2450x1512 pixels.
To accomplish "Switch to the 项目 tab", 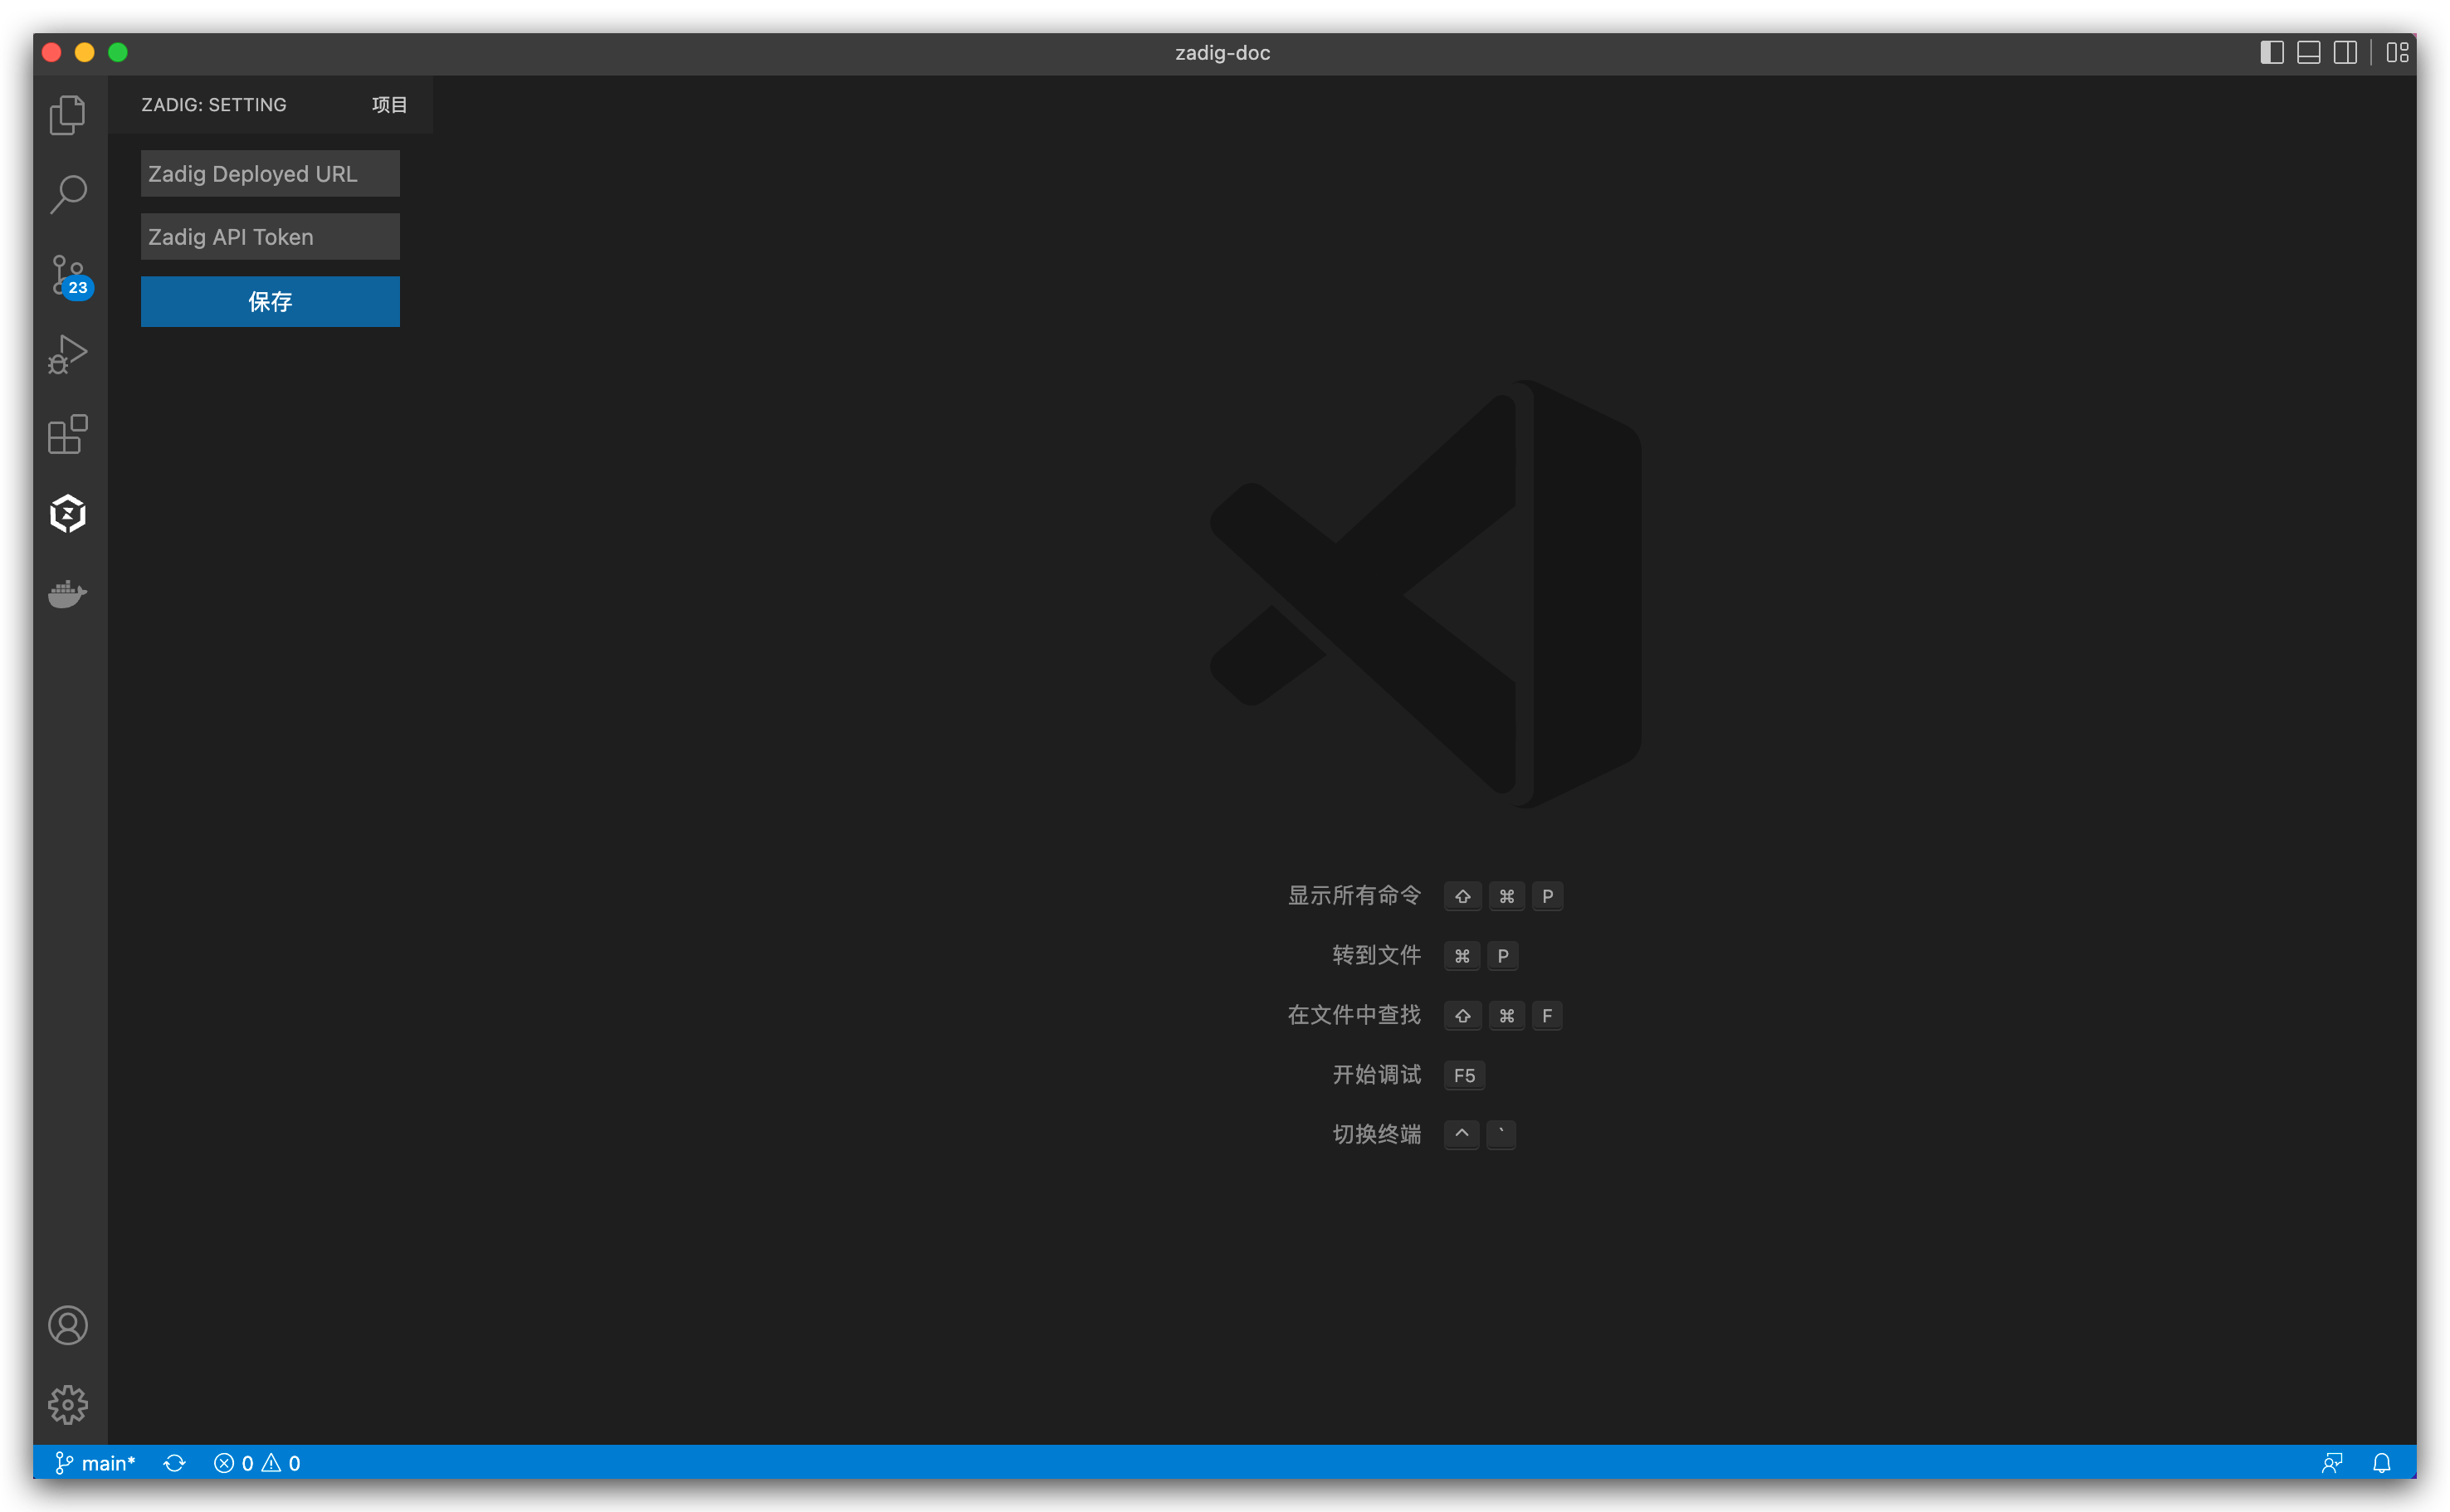I will tap(388, 104).
